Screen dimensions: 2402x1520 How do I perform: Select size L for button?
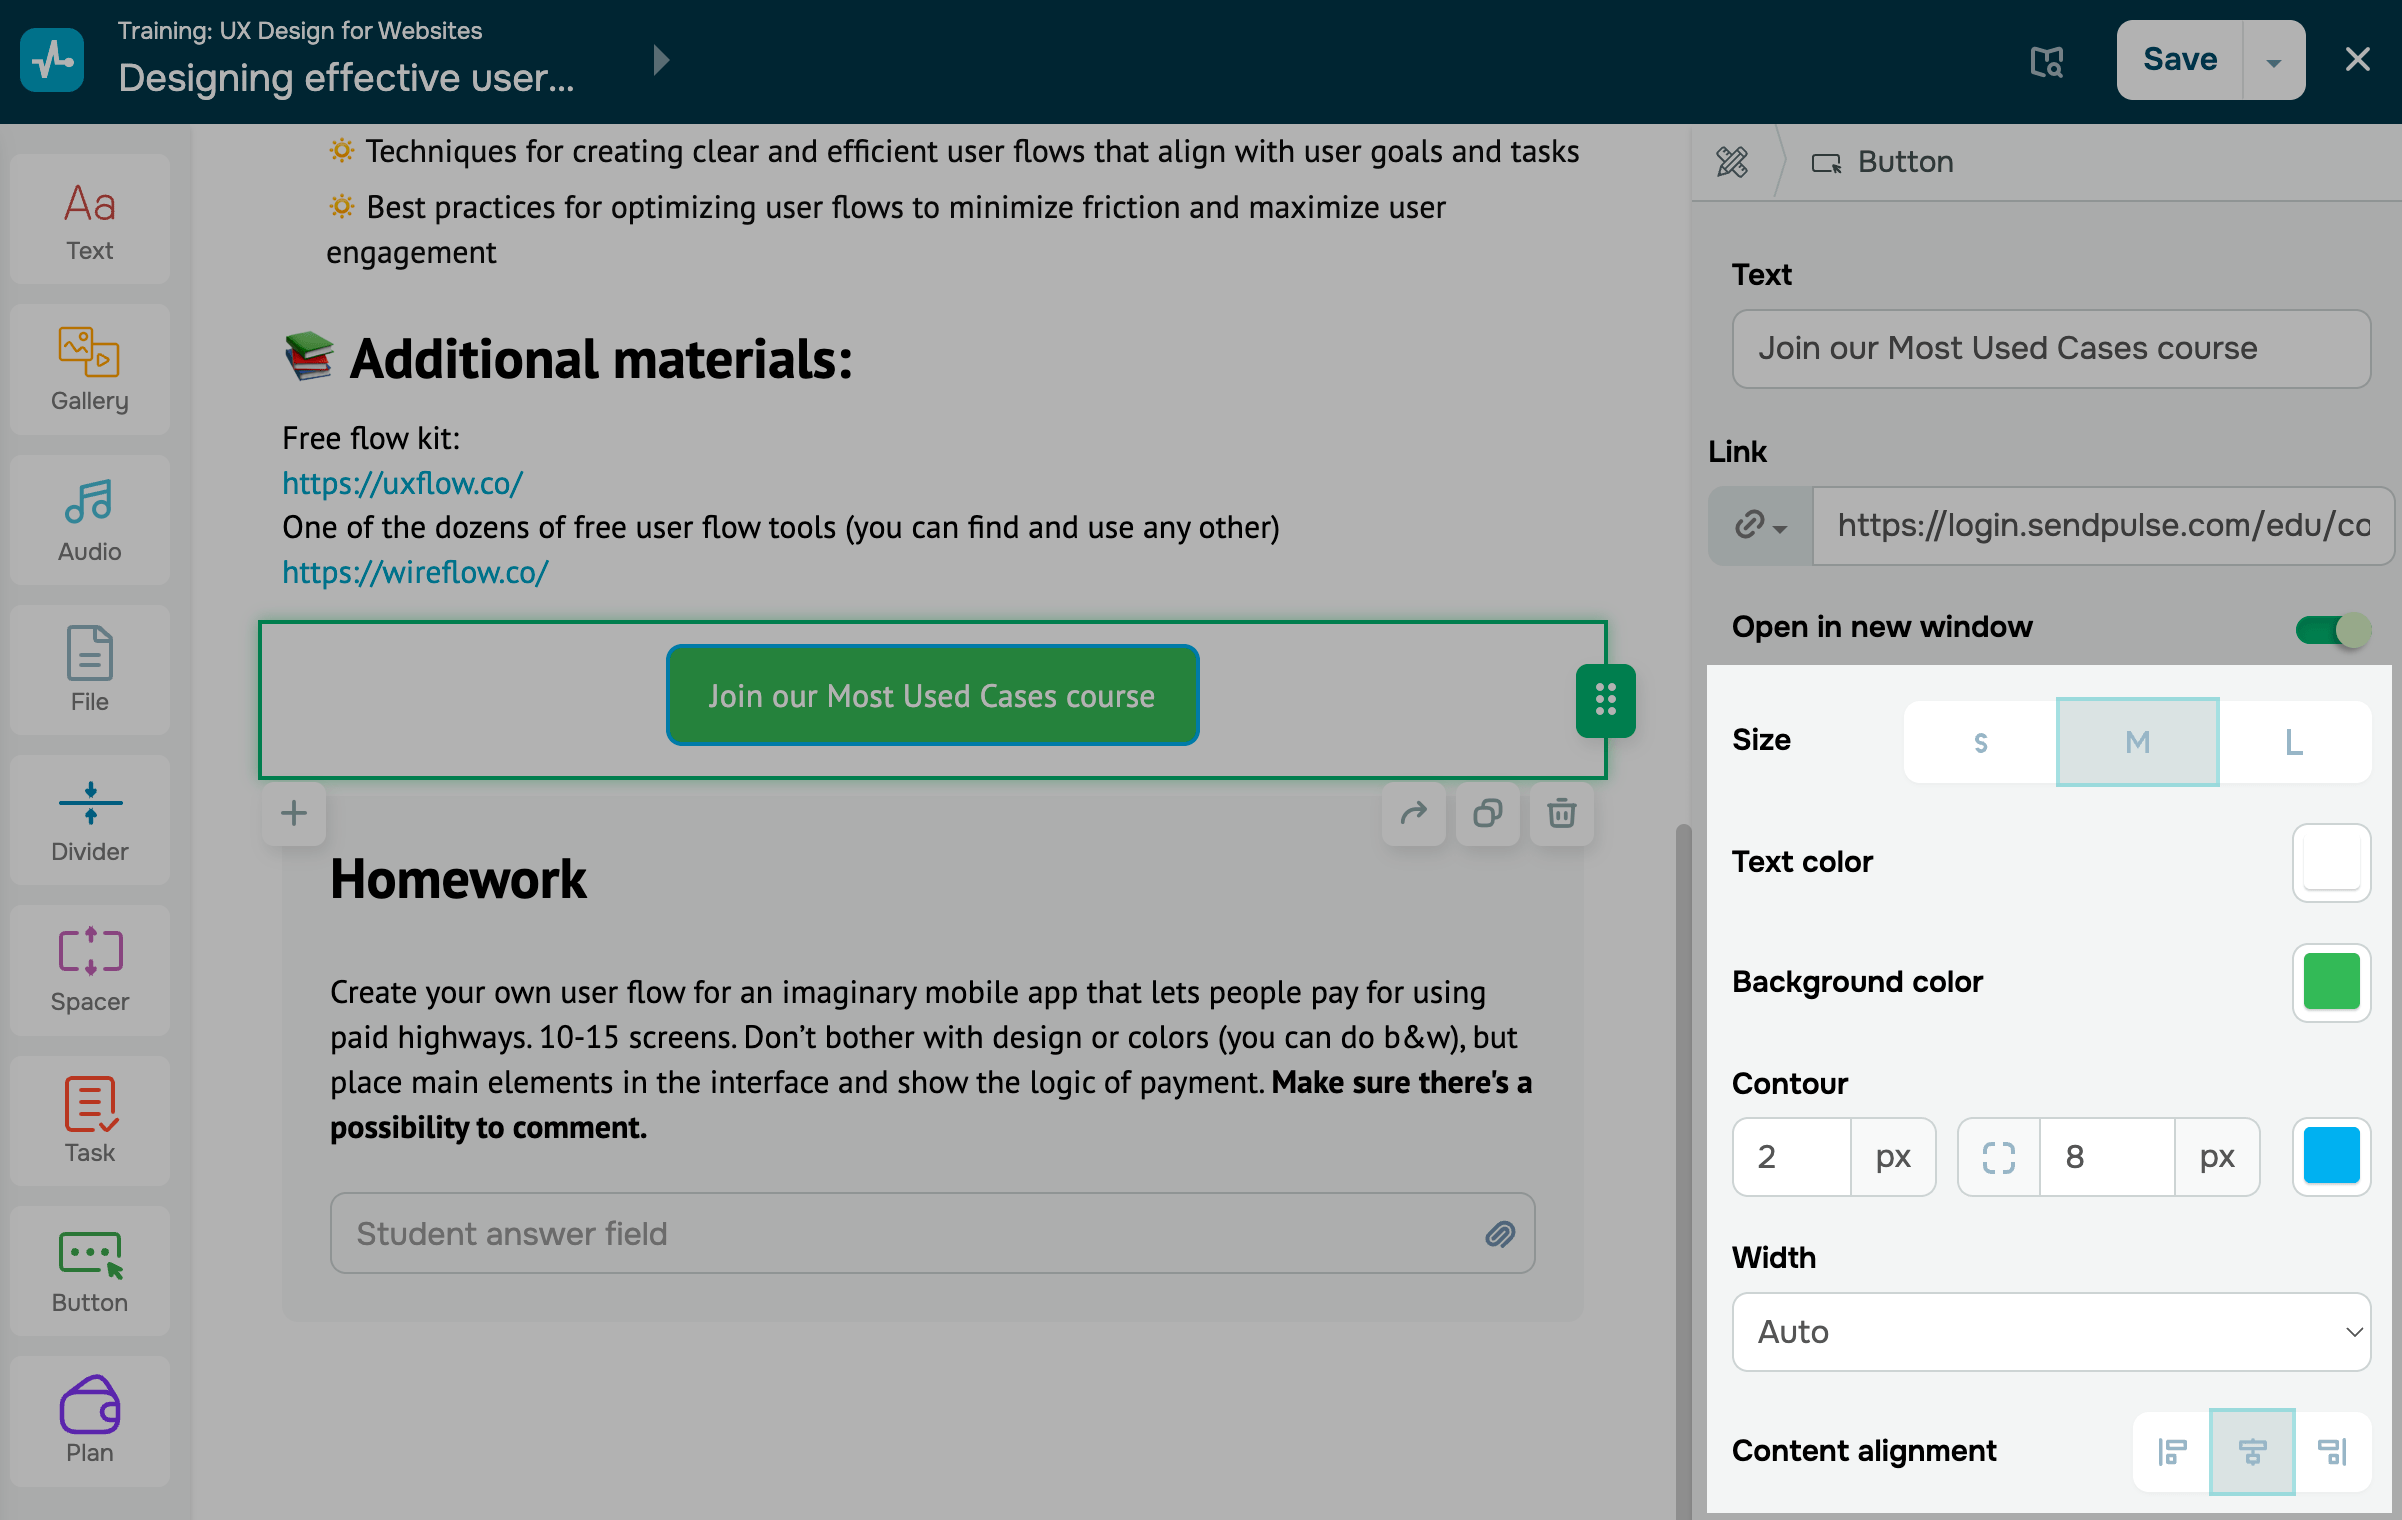click(x=2294, y=742)
